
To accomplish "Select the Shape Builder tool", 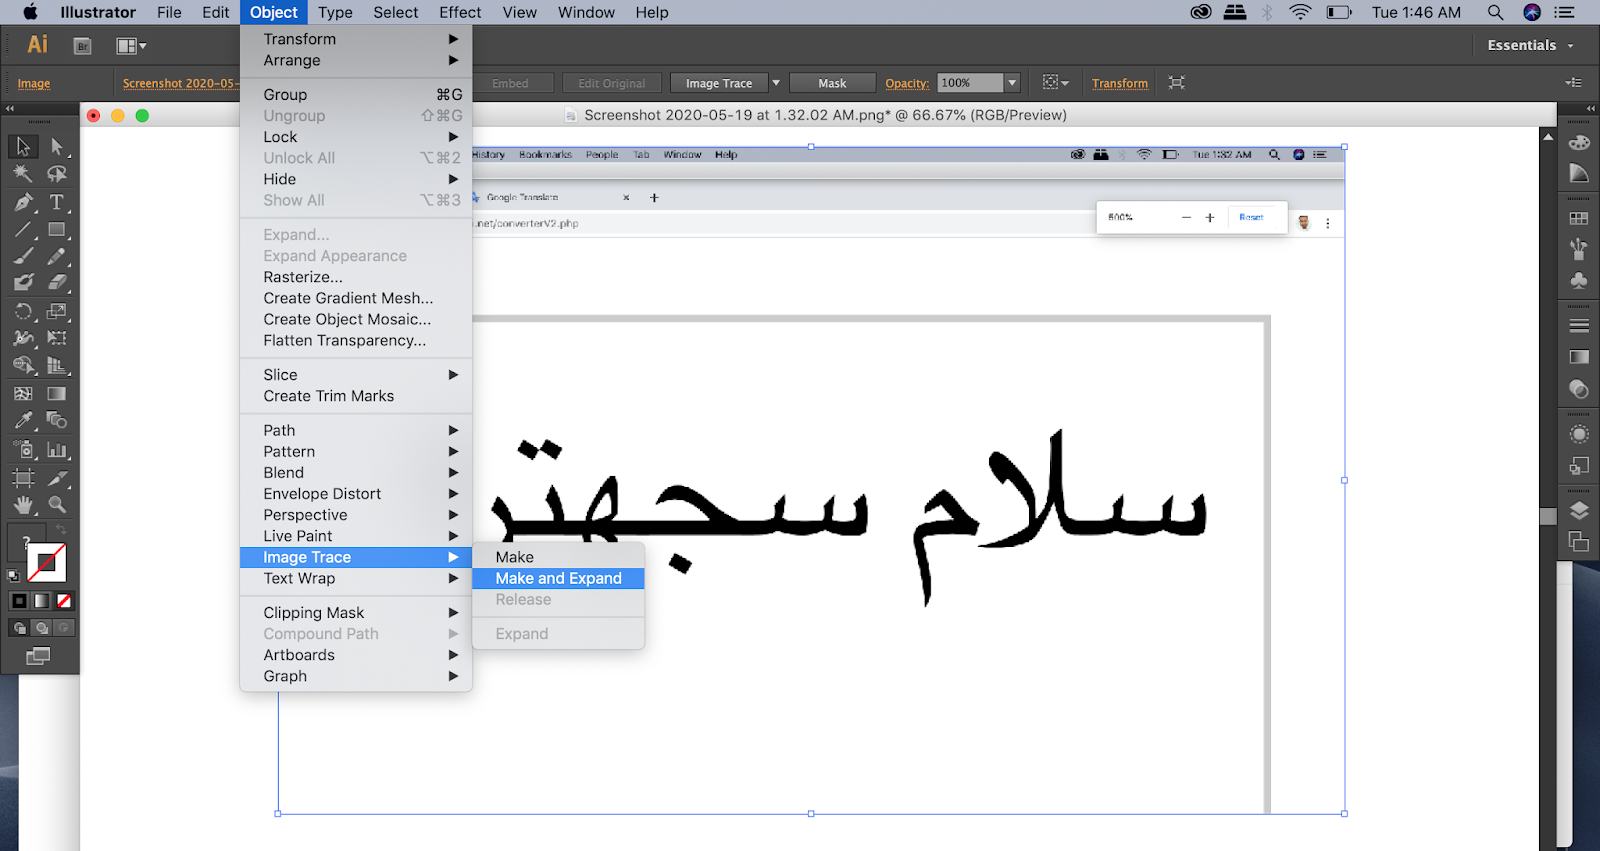I will coord(23,366).
